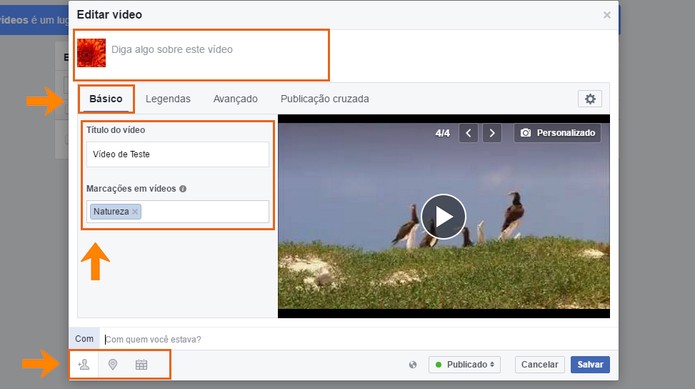Click the location pin icon
This screenshot has width=695, height=389.
(113, 365)
